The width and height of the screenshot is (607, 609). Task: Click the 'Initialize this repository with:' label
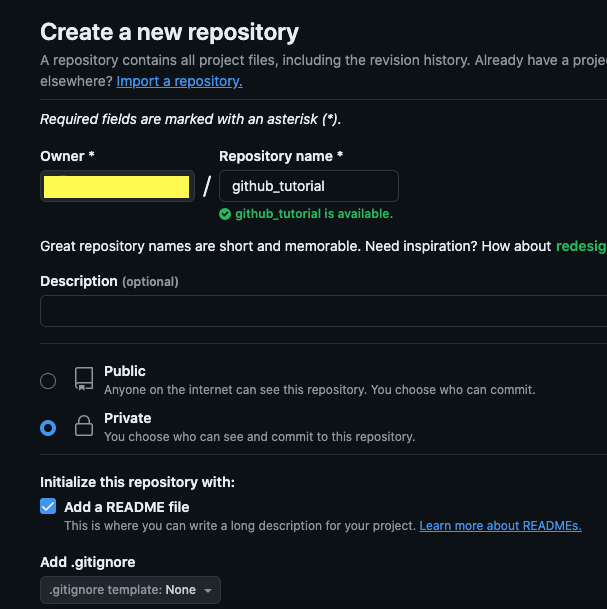(137, 482)
